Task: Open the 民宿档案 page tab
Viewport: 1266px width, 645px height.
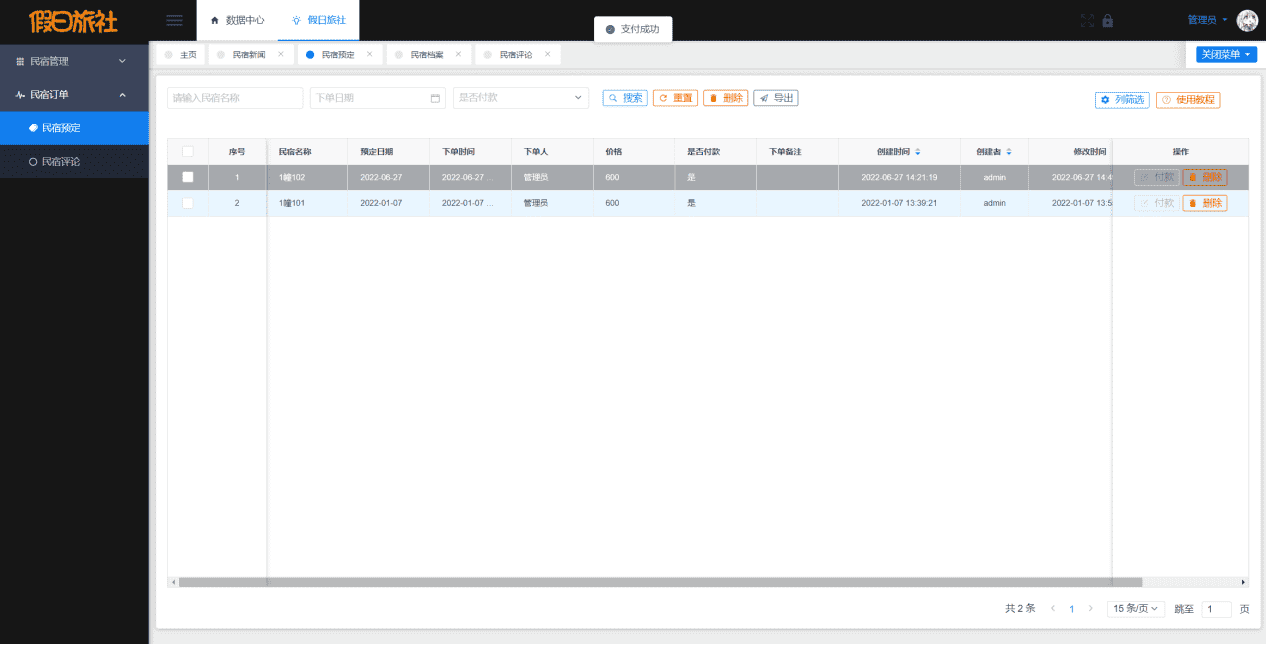Action: coord(427,54)
